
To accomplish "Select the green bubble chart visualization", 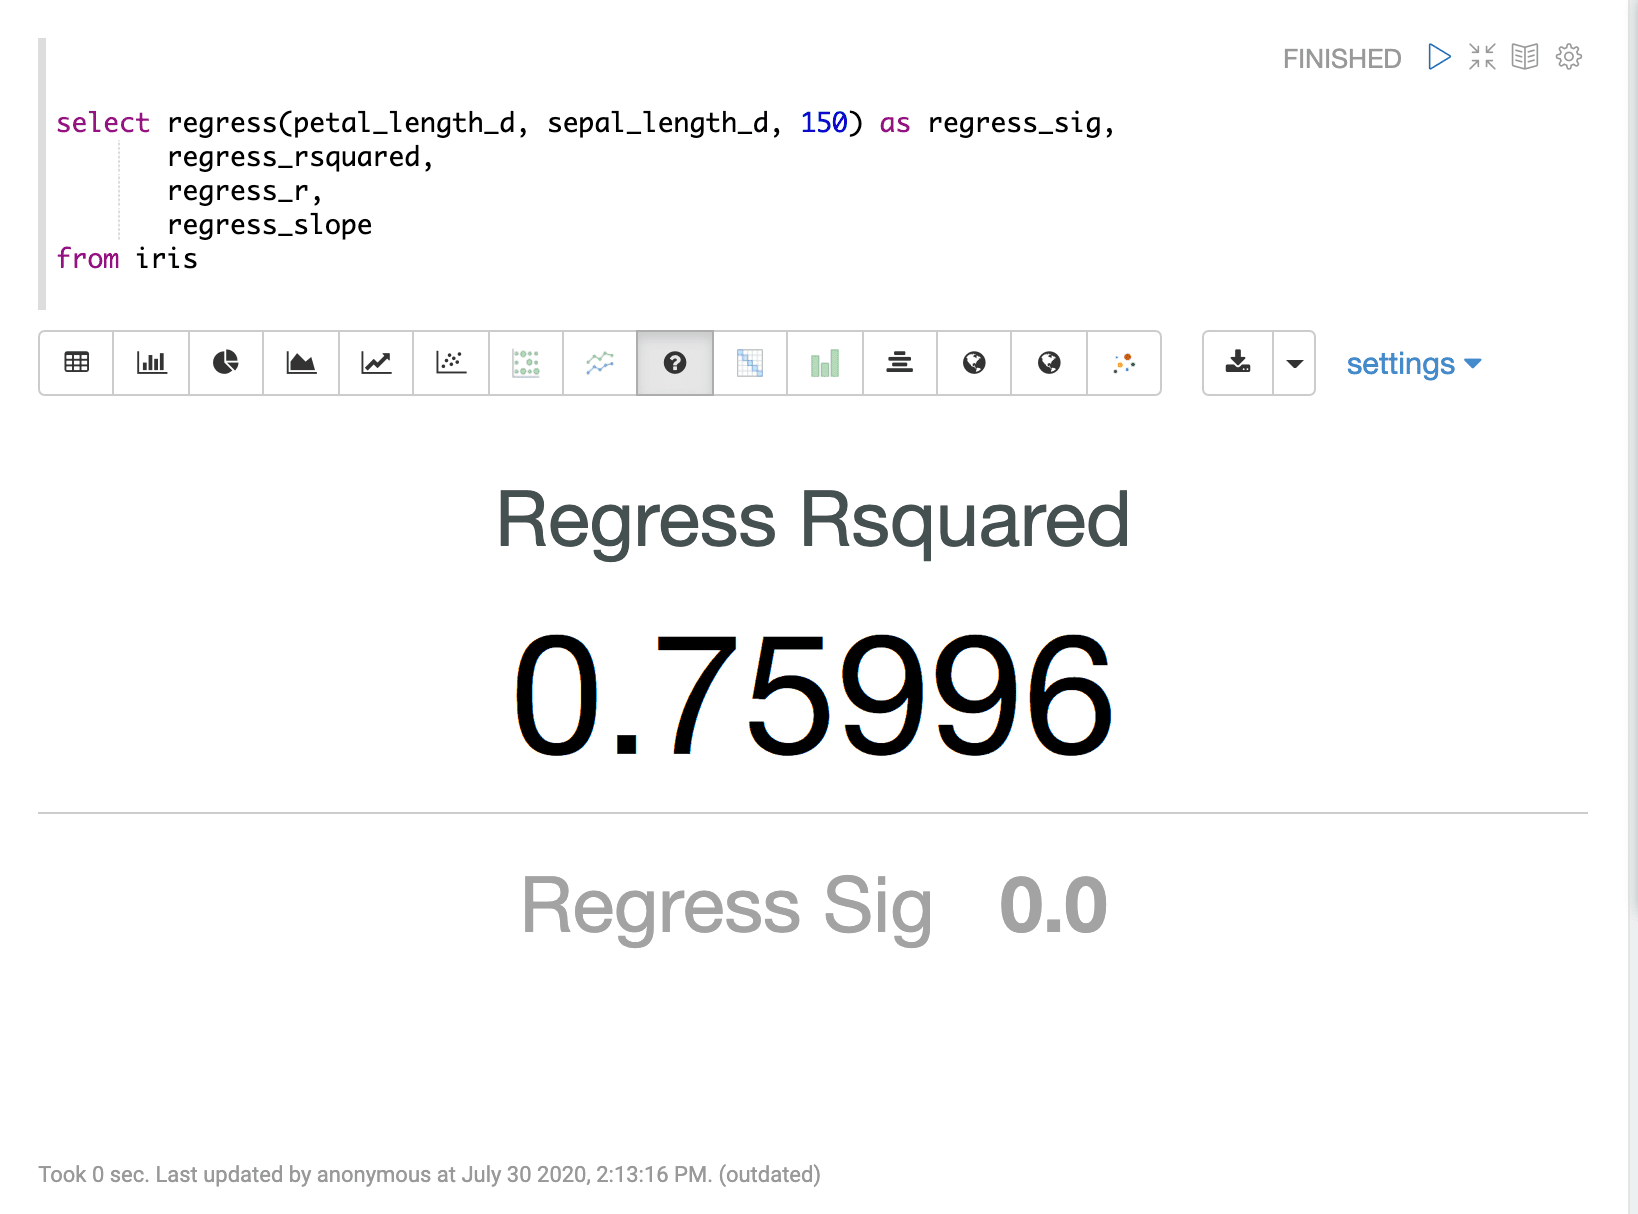I will pos(525,363).
